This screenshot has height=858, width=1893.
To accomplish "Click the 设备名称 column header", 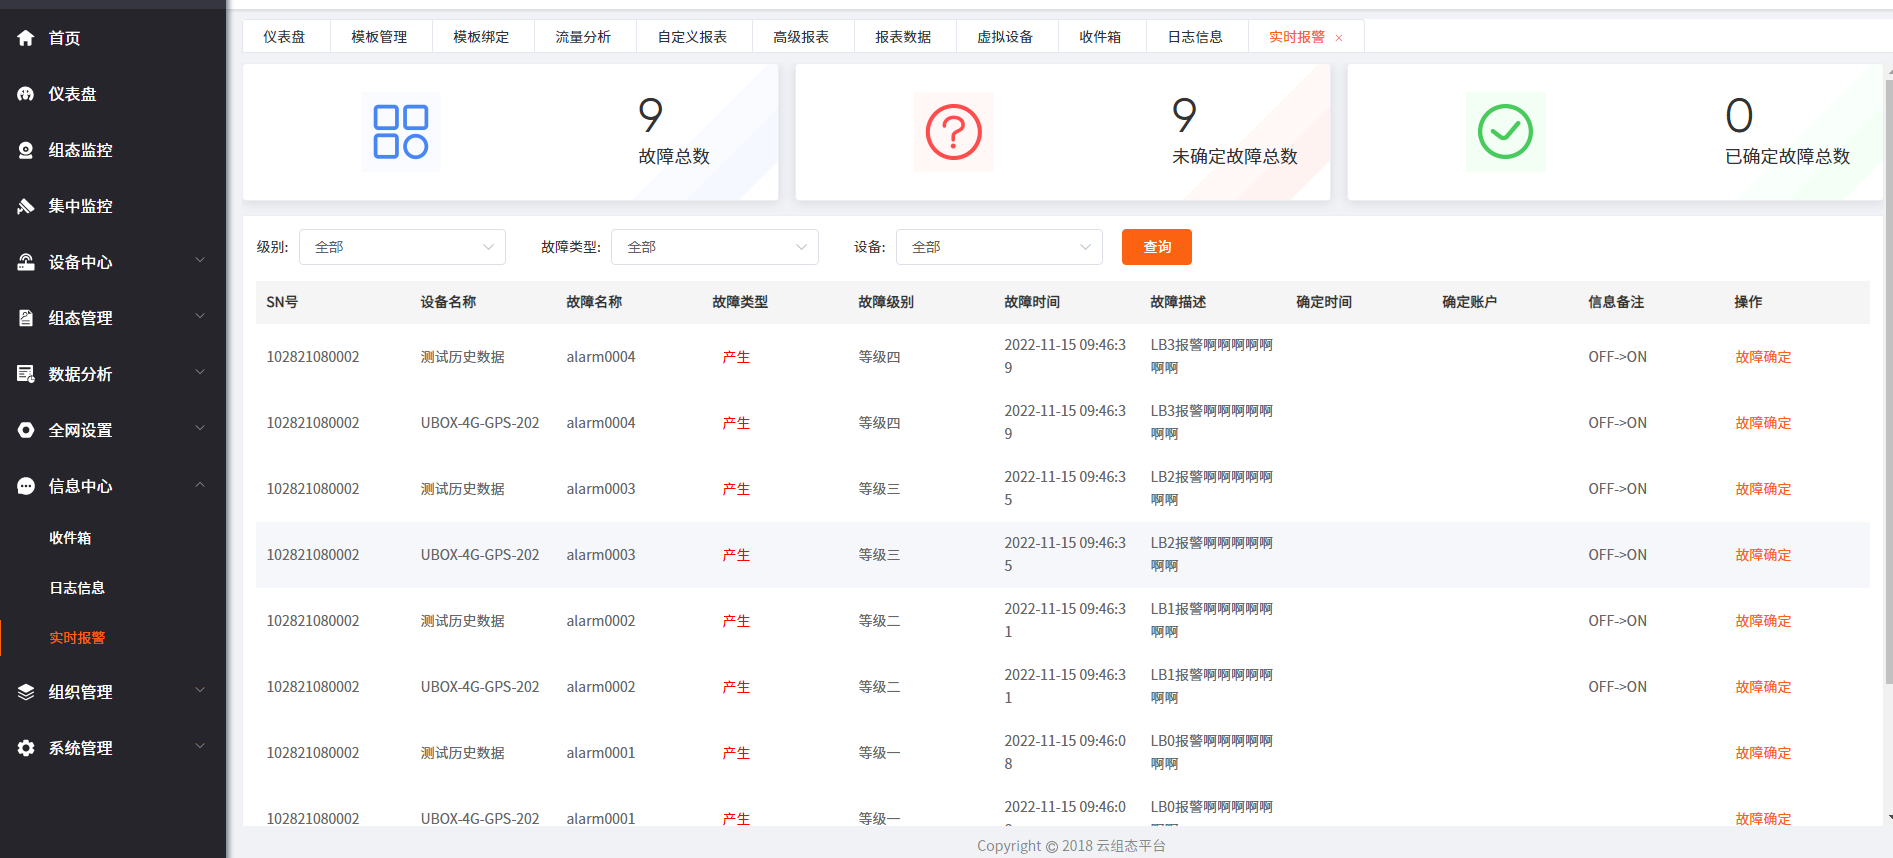I will point(448,302).
